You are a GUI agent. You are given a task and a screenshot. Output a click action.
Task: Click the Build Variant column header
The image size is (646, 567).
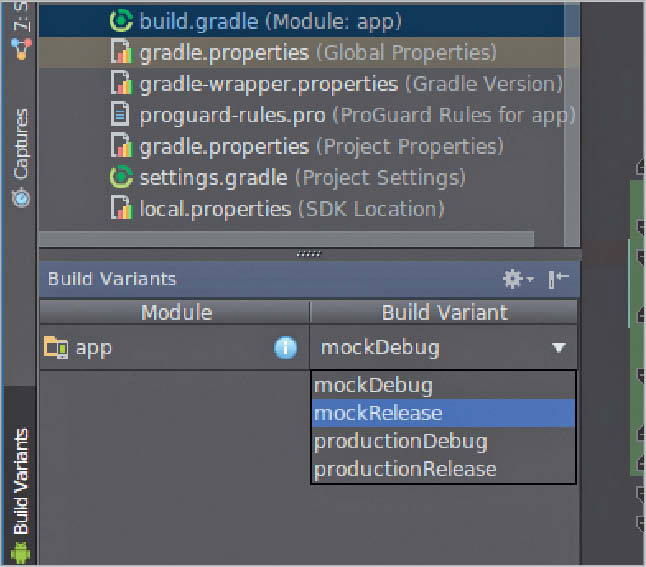444,312
